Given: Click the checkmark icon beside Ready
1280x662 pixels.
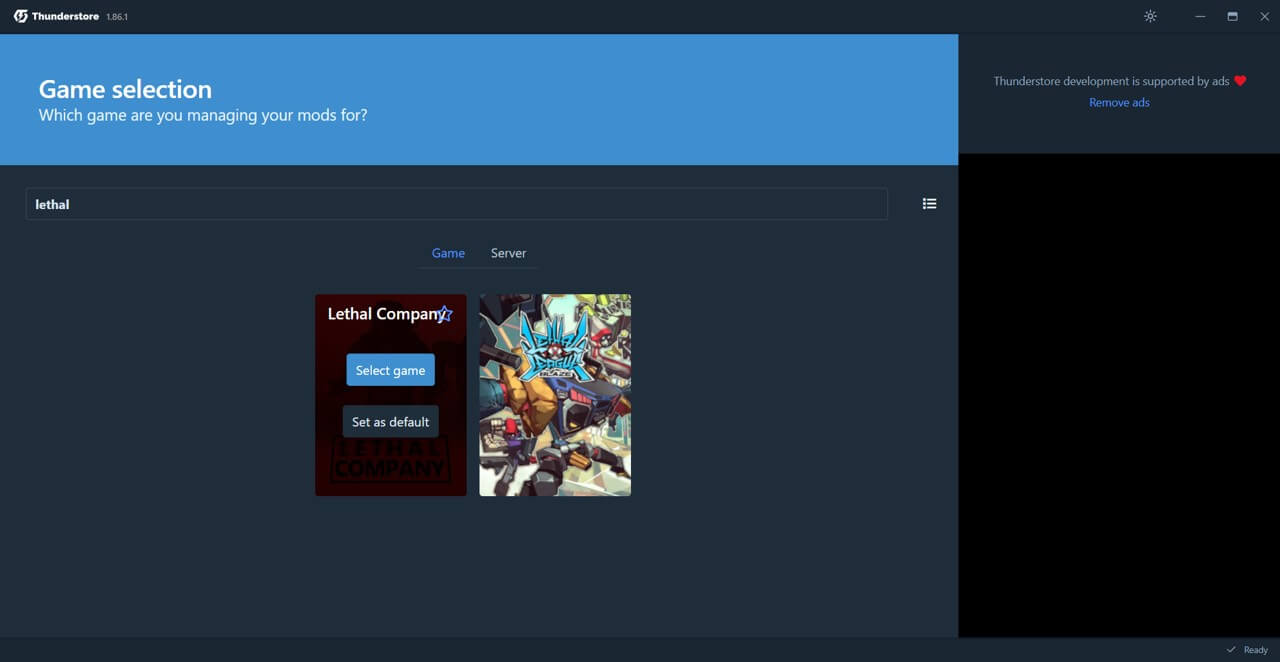Looking at the screenshot, I should pyautogui.click(x=1231, y=650).
